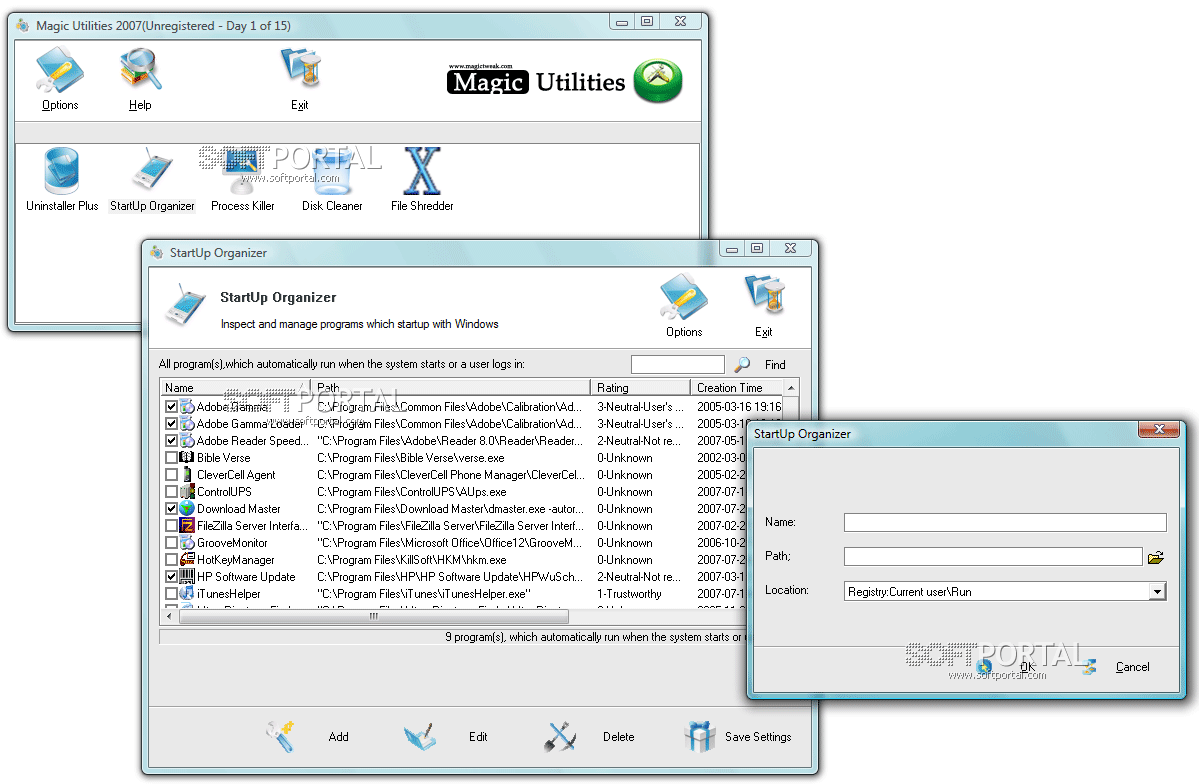Click Exit in the StartUp Organizer window
Screen dimensions: 1199x784
coord(764,306)
